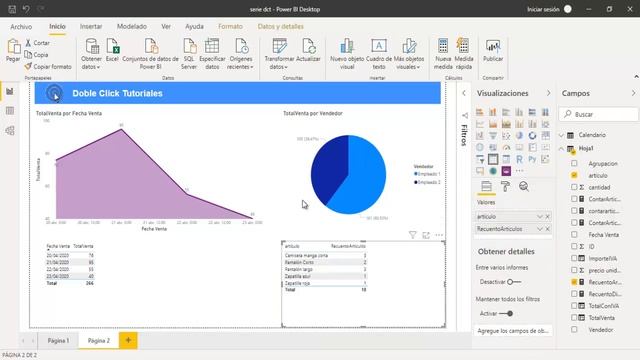This screenshot has height=360, width=640.
Task: Collapse the Visualizaciones pane
Action: tap(548, 93)
